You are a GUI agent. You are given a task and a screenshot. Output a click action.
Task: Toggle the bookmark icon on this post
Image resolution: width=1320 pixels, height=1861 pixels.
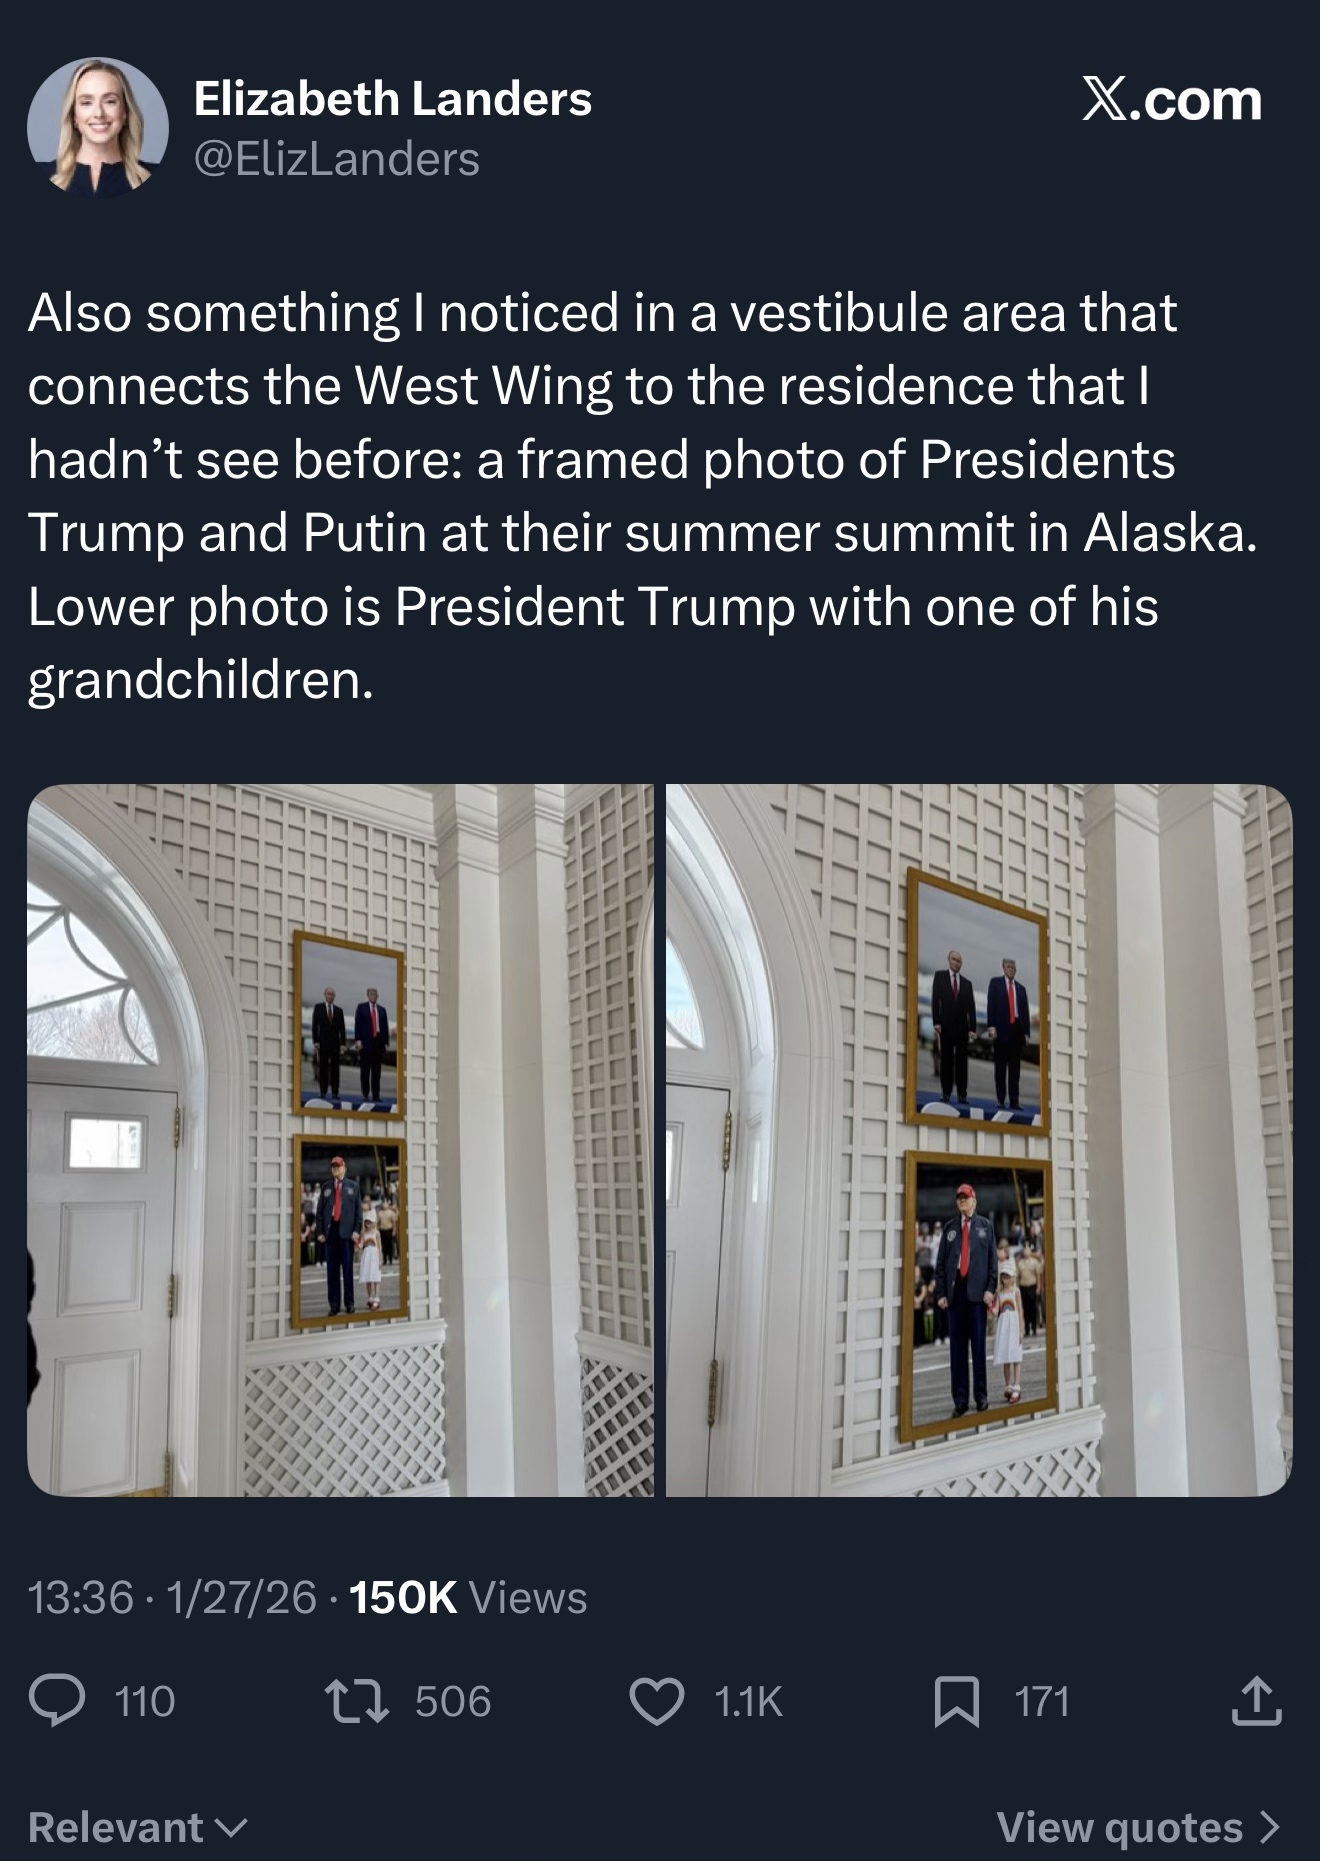pyautogui.click(x=955, y=1701)
